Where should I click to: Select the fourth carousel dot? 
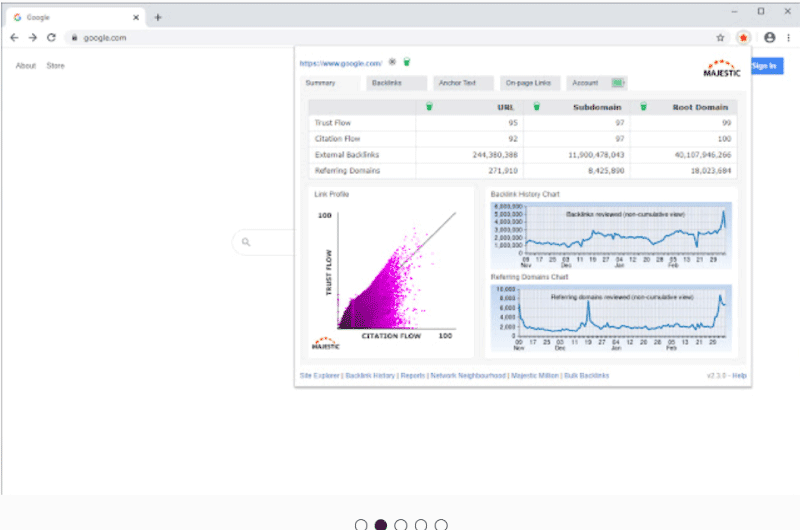click(x=421, y=525)
